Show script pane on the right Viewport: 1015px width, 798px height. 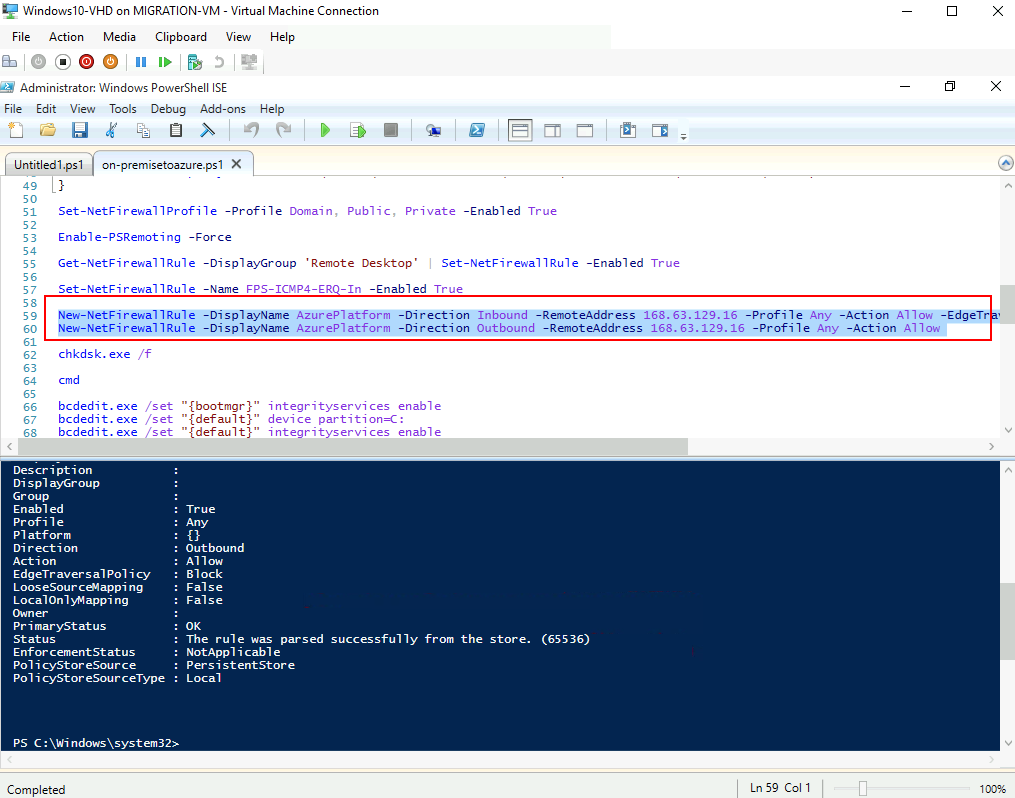pos(552,130)
